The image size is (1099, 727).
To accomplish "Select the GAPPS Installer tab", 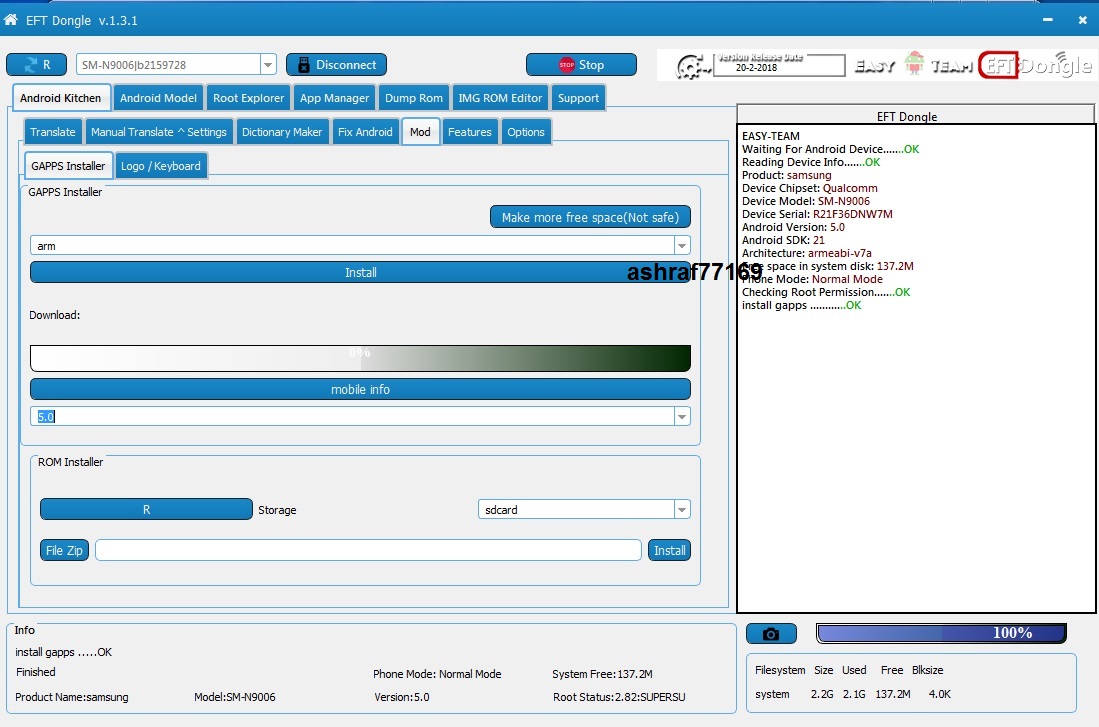I will [x=68, y=166].
